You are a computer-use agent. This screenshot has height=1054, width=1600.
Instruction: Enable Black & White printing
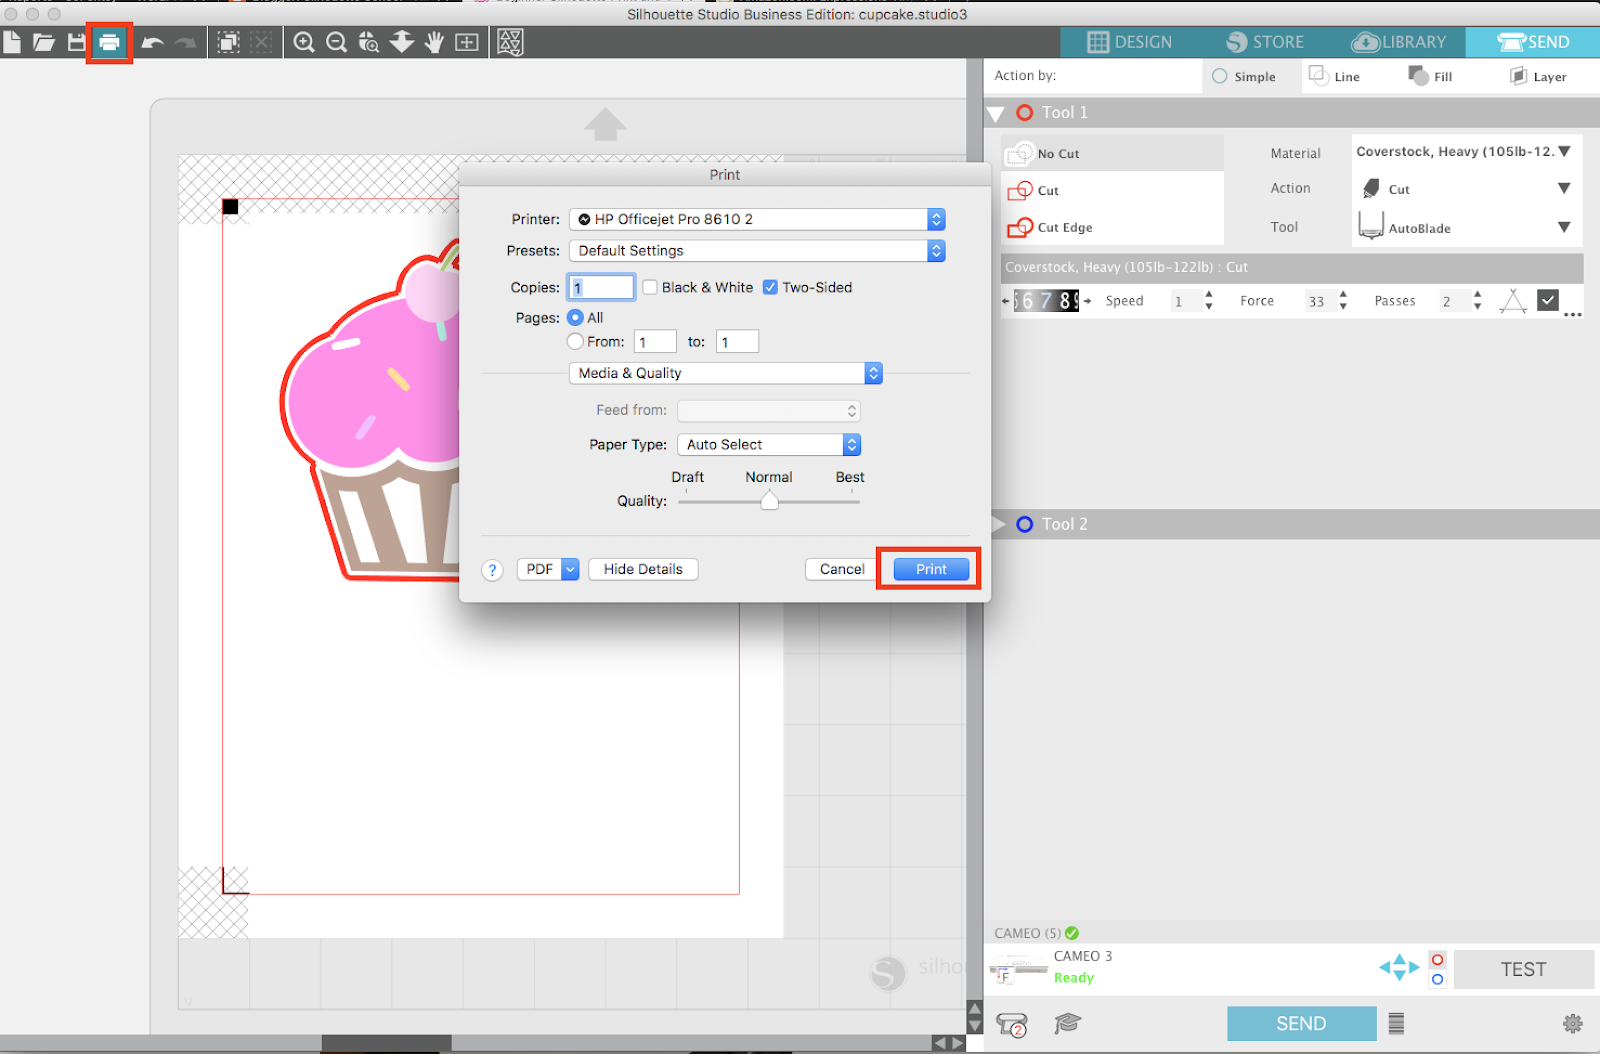pos(650,287)
